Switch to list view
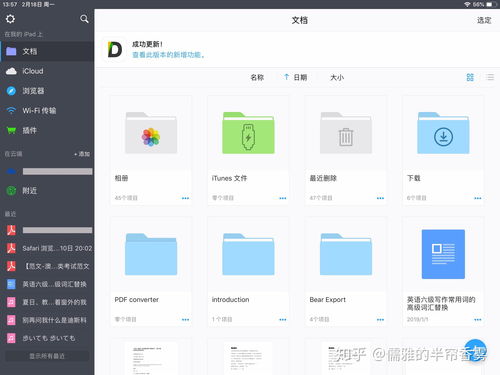This screenshot has height=375, width=500. (490, 77)
